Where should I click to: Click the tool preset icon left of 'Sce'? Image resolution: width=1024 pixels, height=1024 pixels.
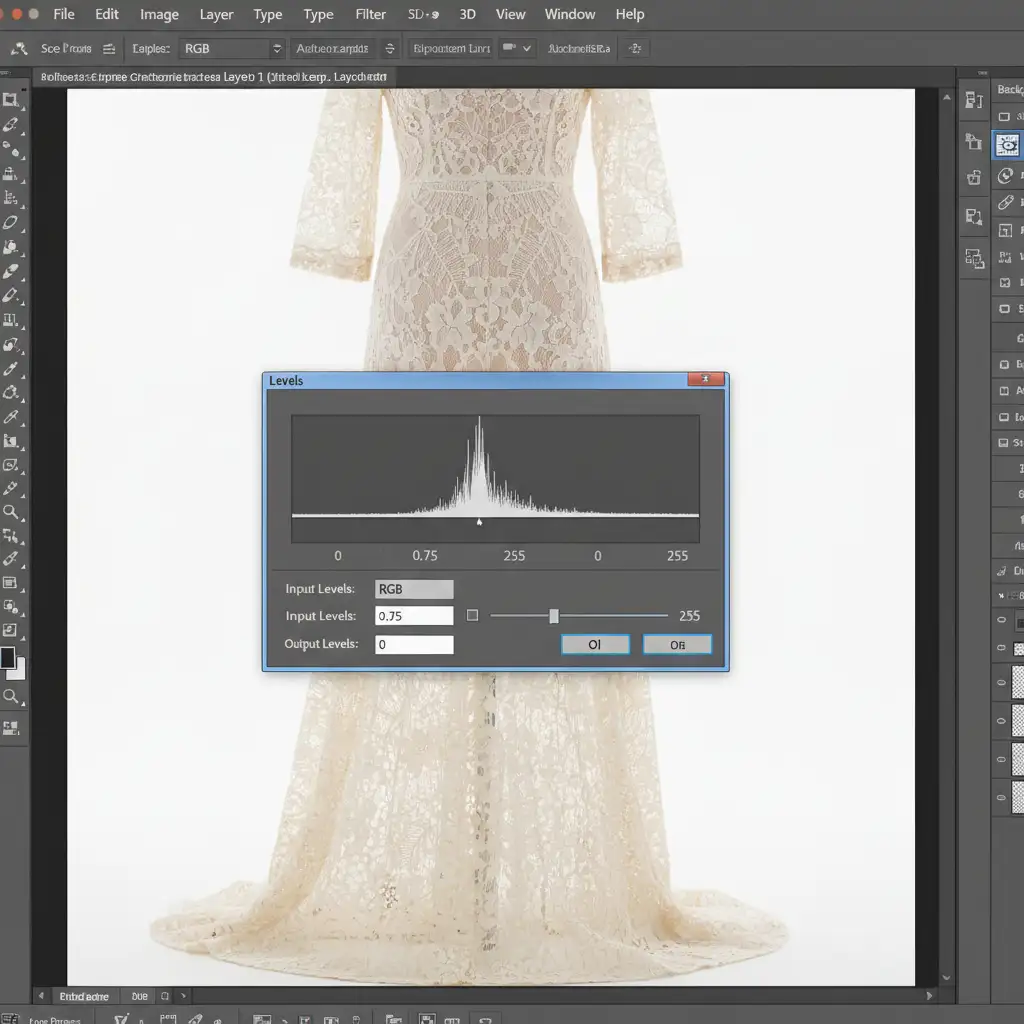click(x=17, y=48)
